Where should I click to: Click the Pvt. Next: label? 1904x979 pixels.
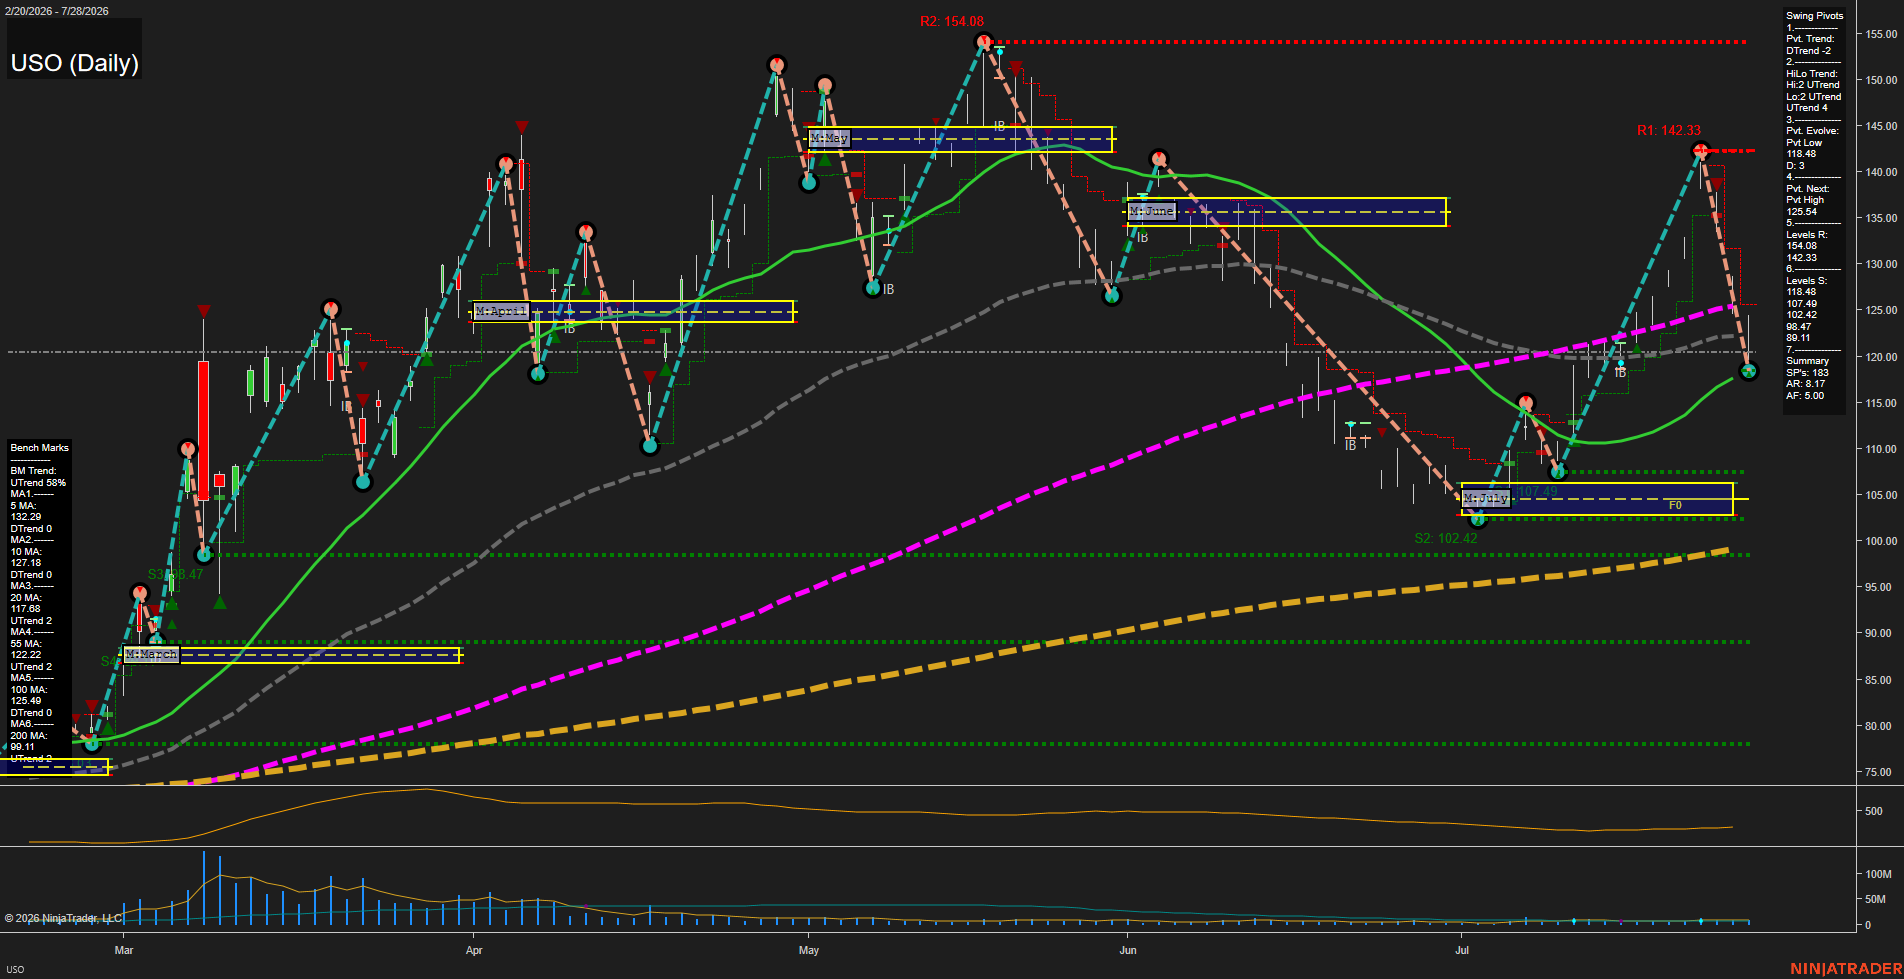pyautogui.click(x=1807, y=189)
